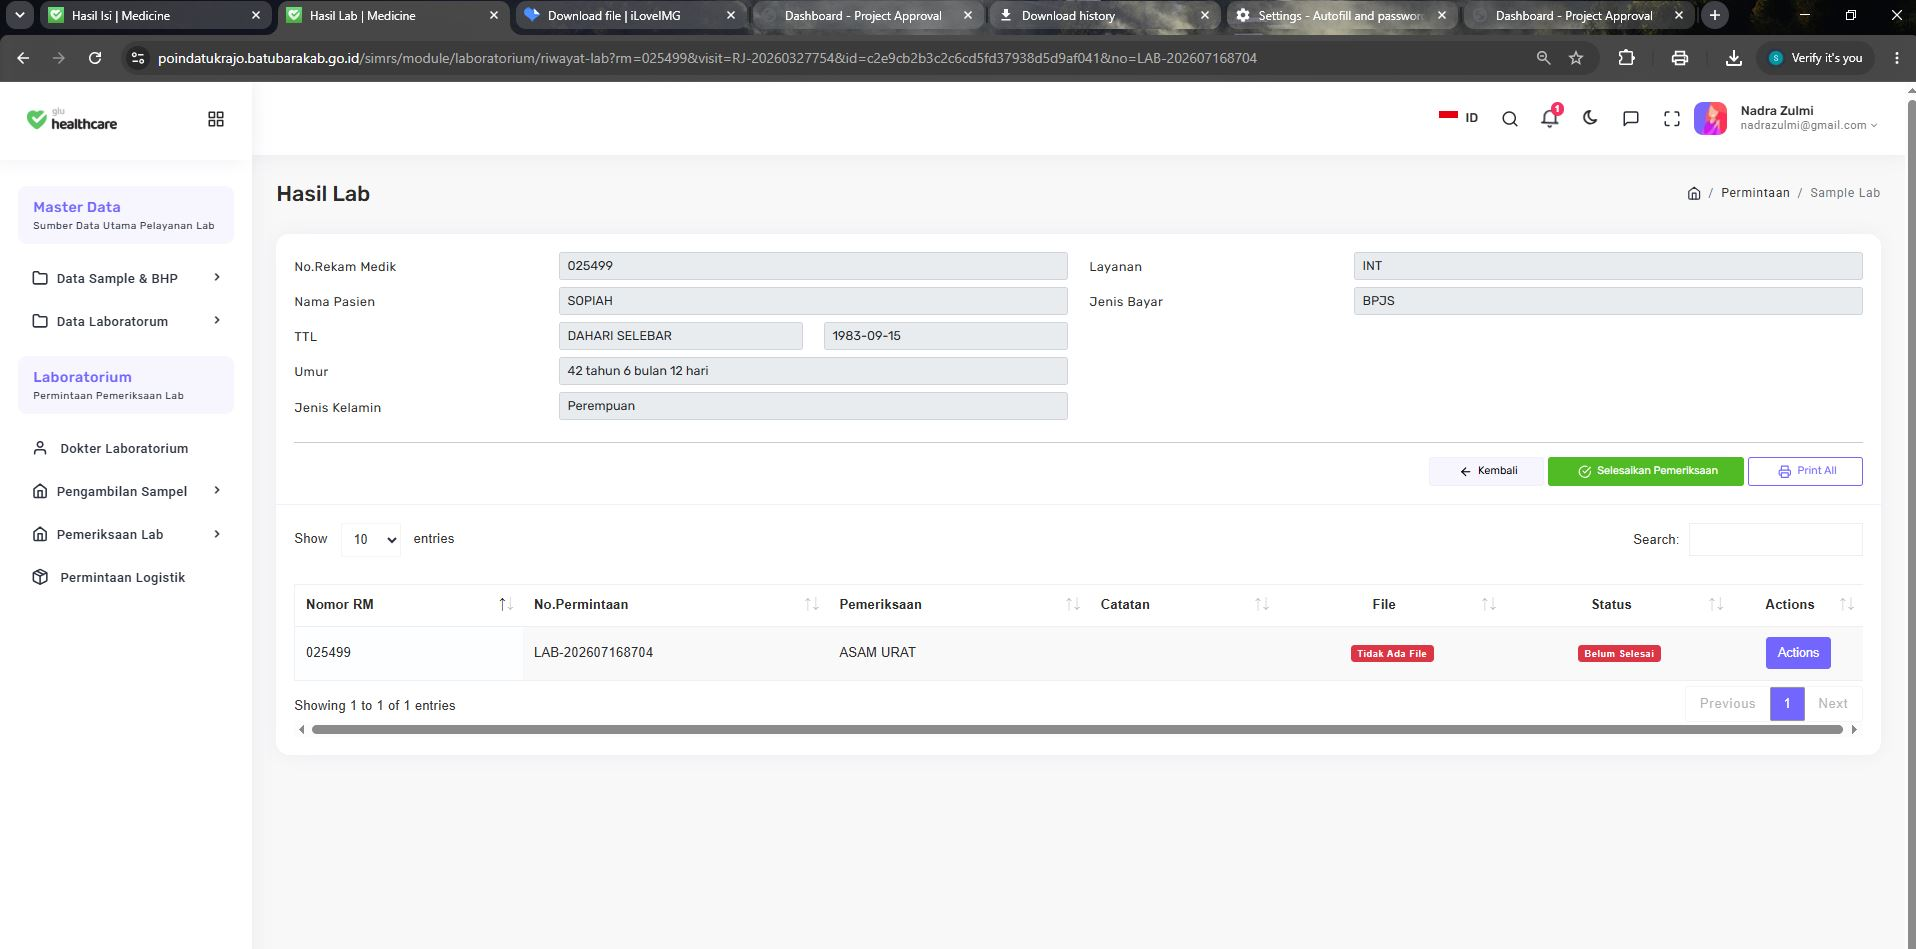Click the browser print icon
Viewport: 1916px width, 949px height.
coord(1680,58)
